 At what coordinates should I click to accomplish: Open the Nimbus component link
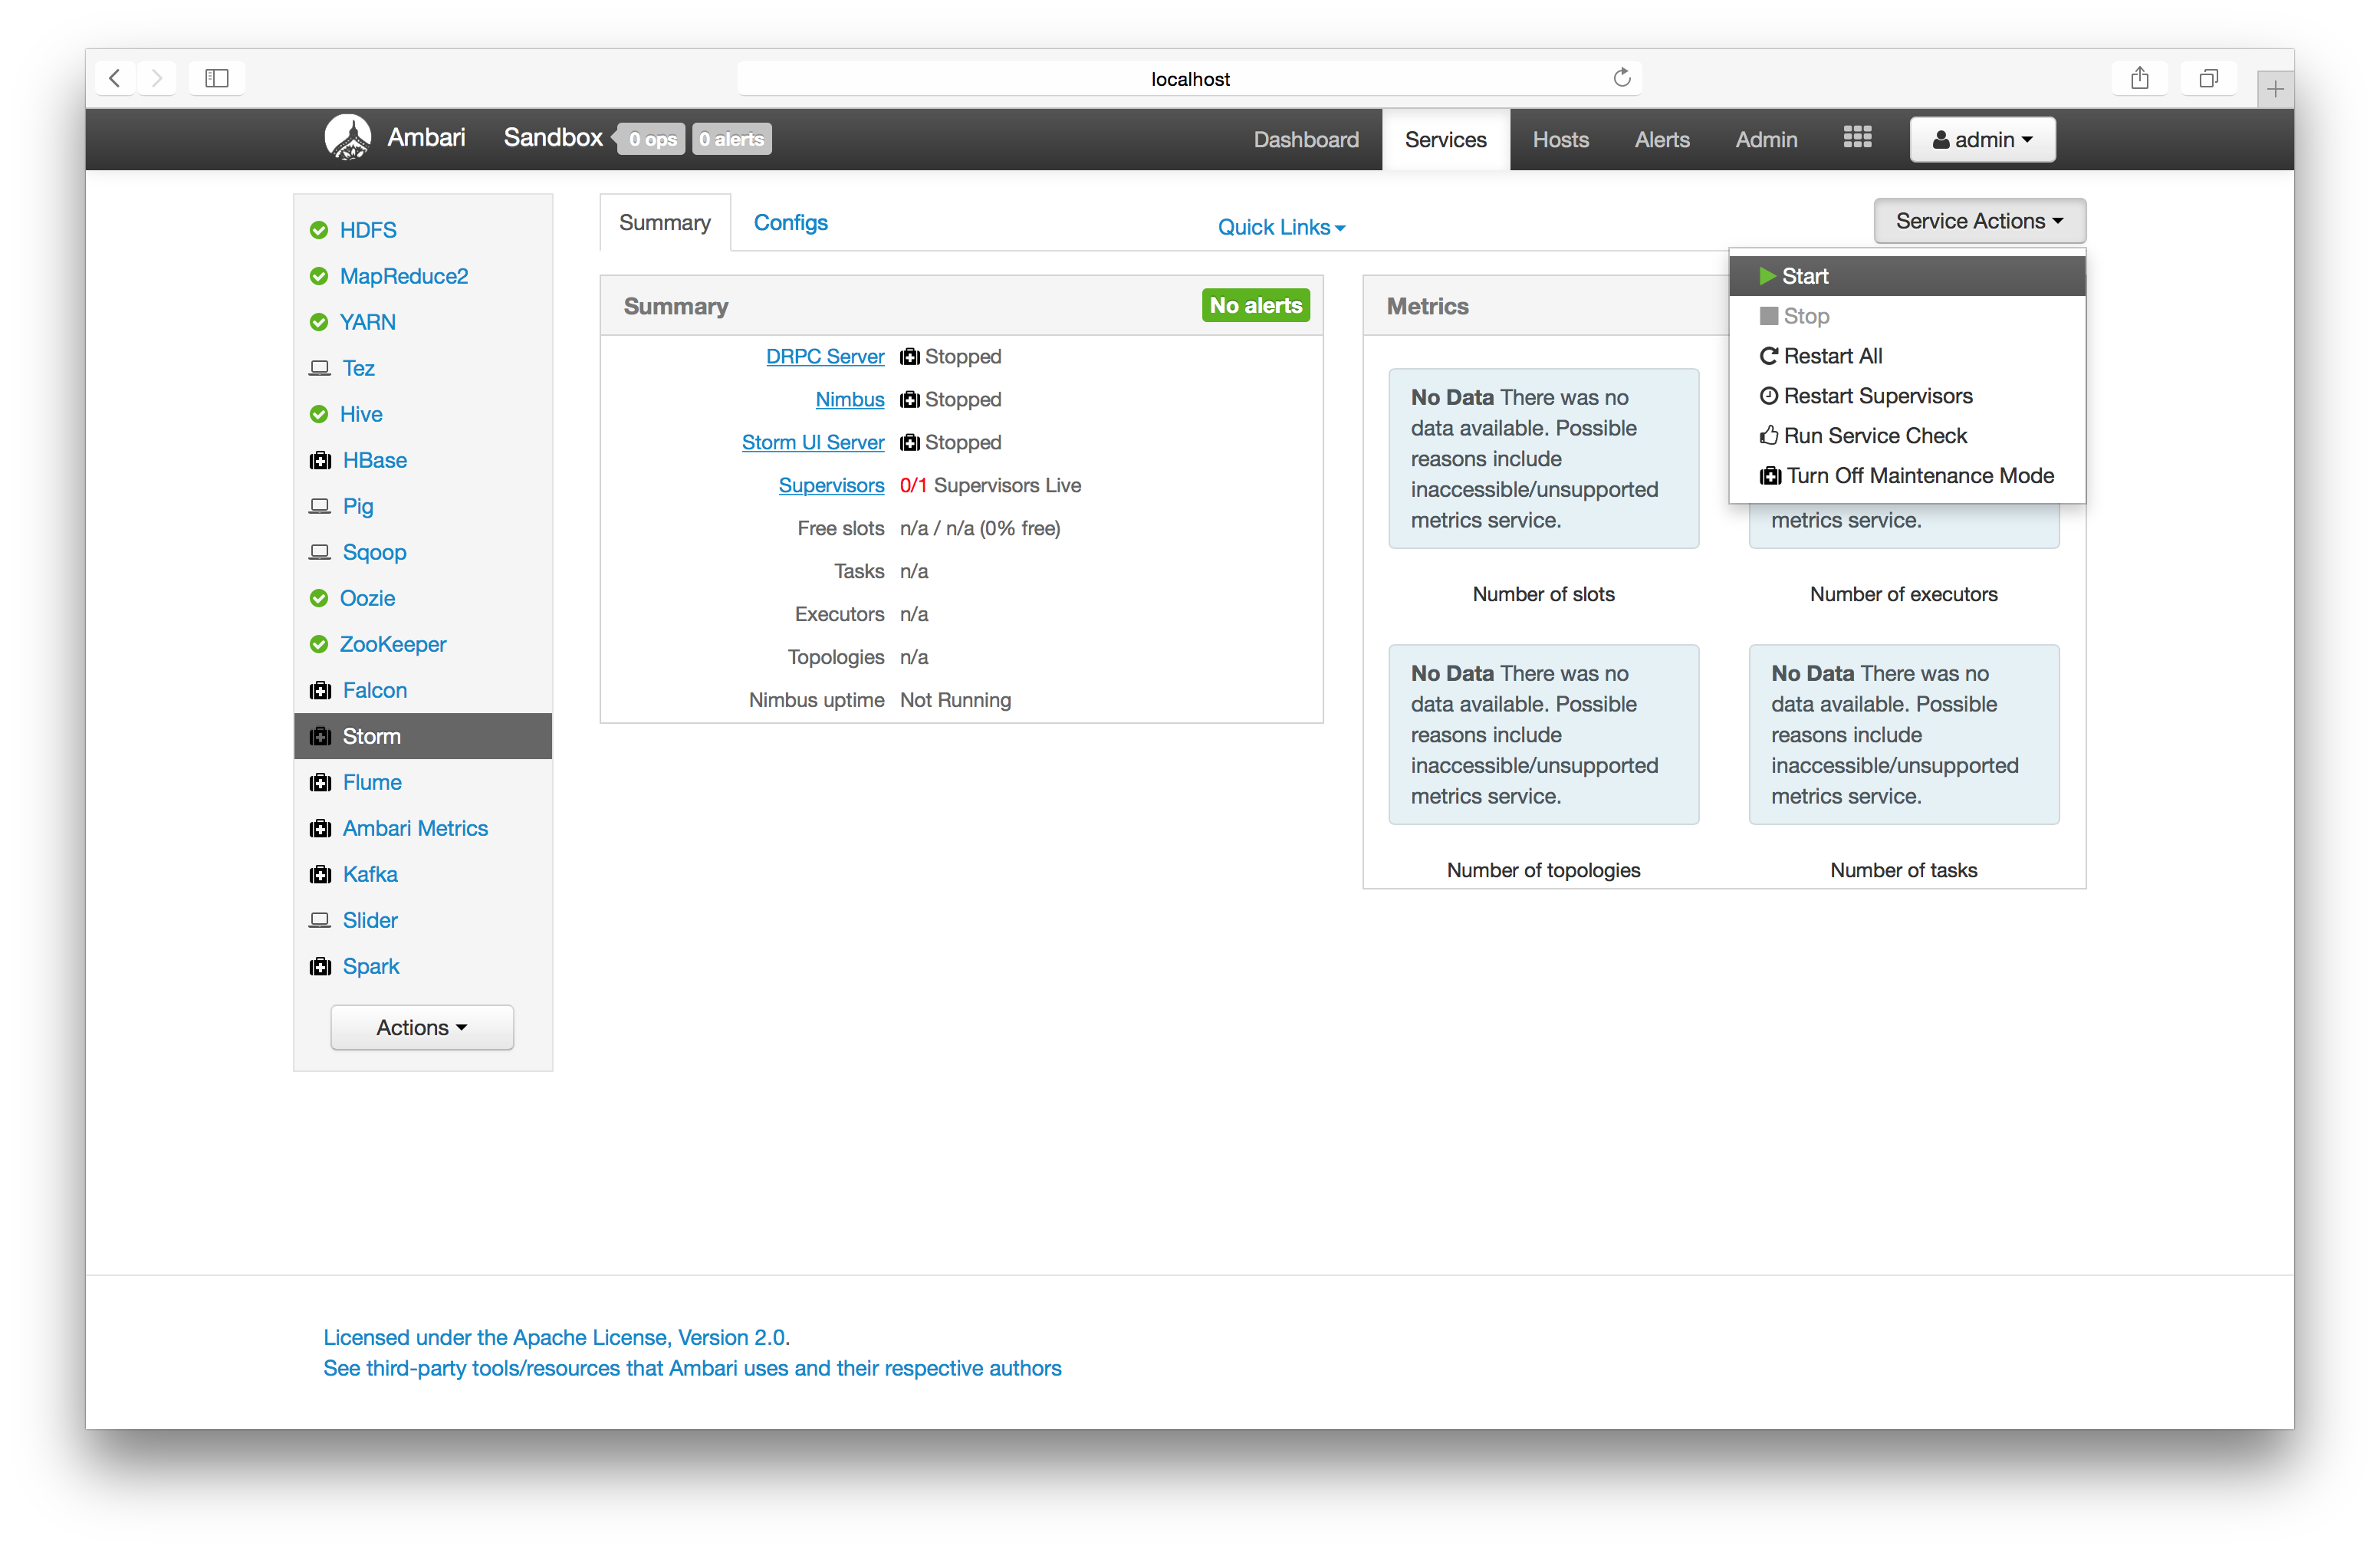[x=849, y=399]
